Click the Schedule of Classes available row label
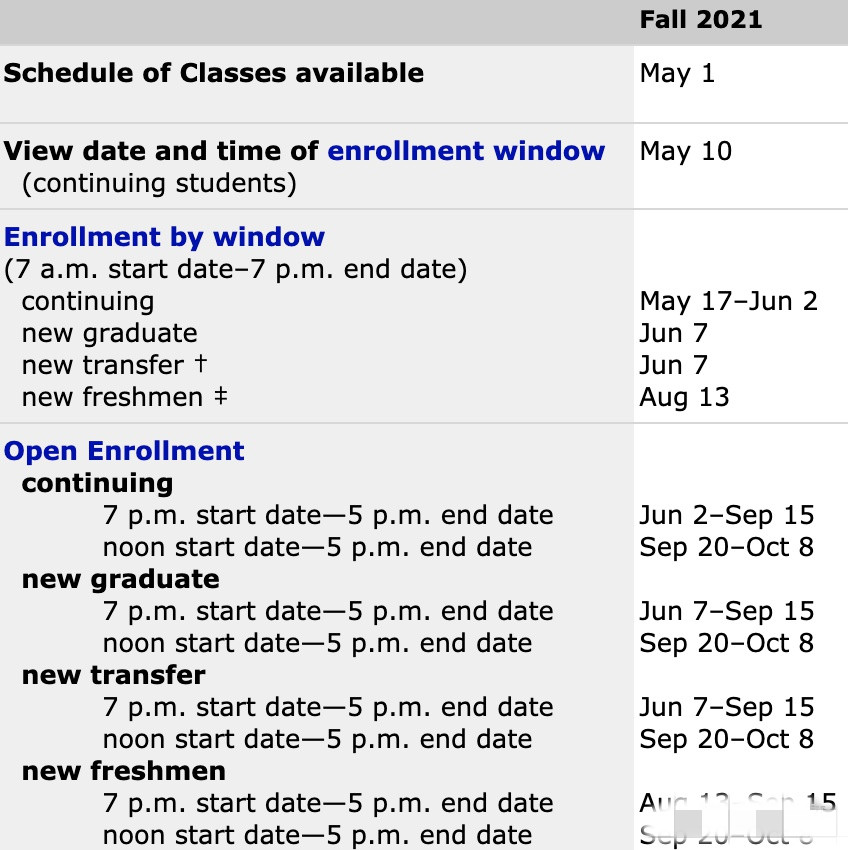Viewport: 848px width, 850px height. (x=214, y=73)
